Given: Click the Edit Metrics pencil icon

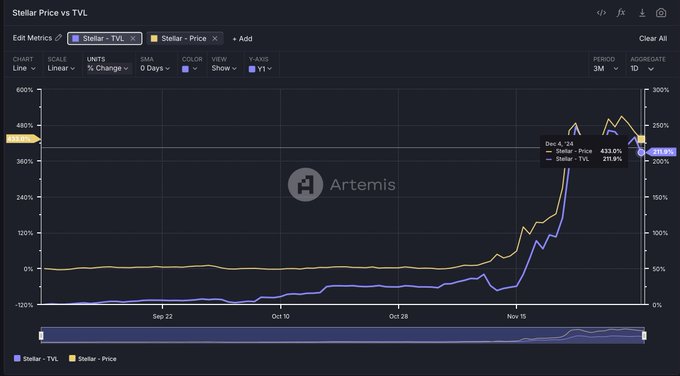Looking at the screenshot, I should (x=58, y=38).
